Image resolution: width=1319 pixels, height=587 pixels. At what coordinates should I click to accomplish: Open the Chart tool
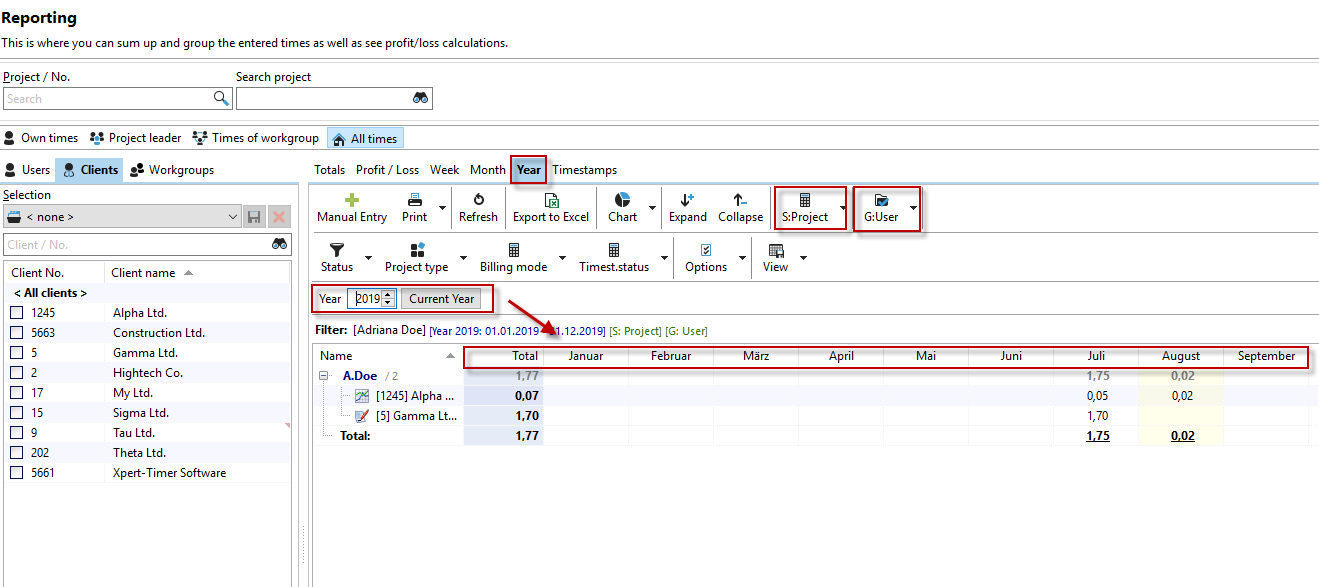pyautogui.click(x=622, y=208)
